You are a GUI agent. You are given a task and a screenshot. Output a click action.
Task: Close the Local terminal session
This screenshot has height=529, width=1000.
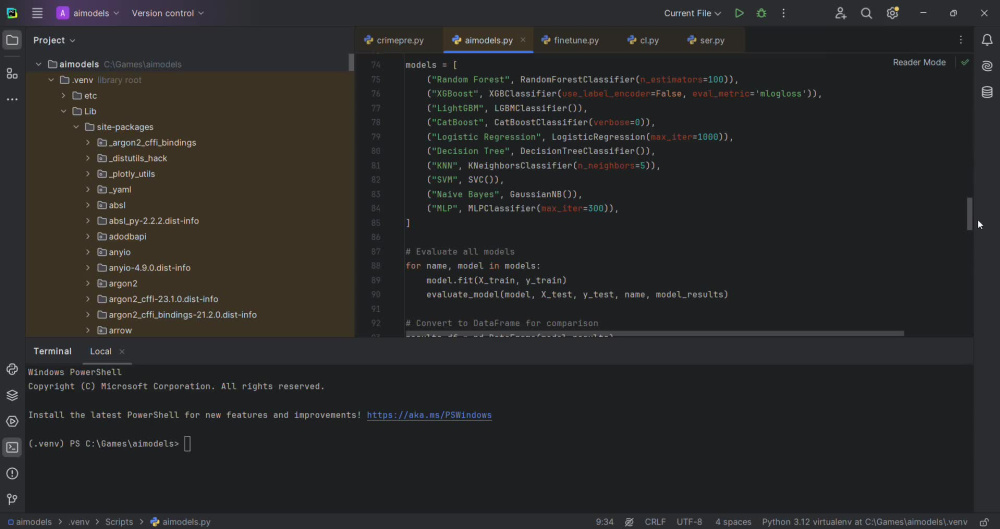(x=122, y=352)
